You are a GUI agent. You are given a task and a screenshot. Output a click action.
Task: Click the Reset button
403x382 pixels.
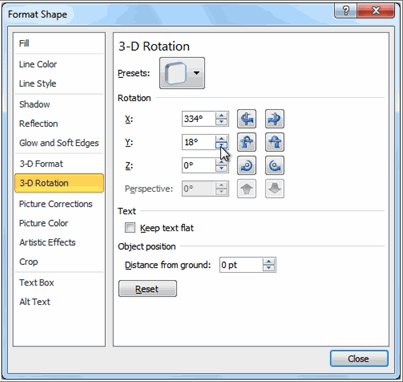click(x=147, y=289)
